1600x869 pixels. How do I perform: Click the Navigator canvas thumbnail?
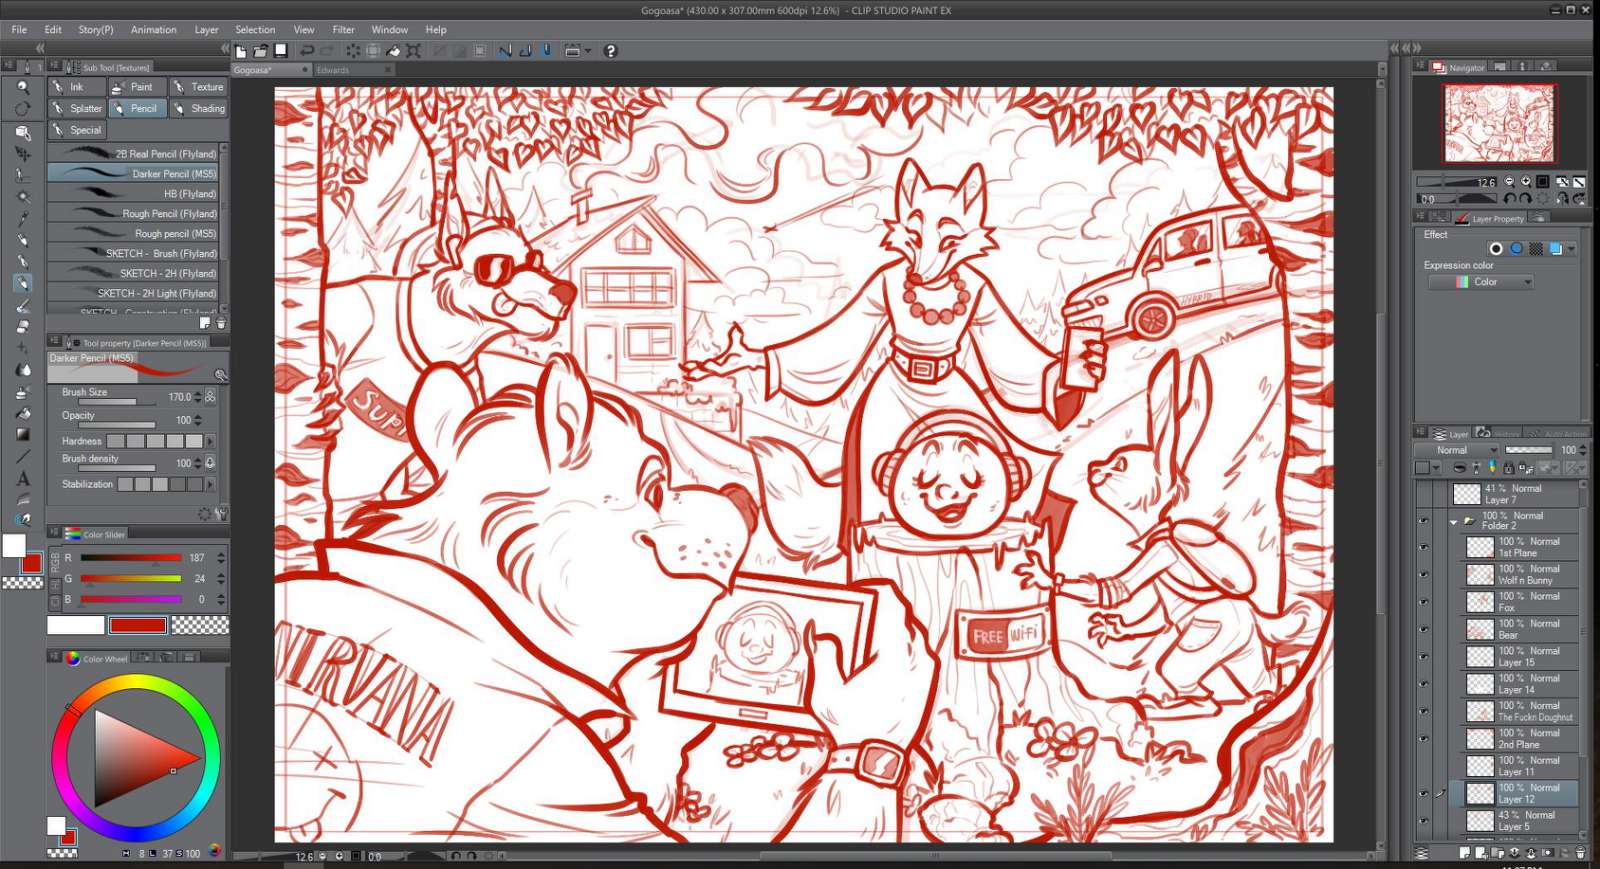point(1499,123)
